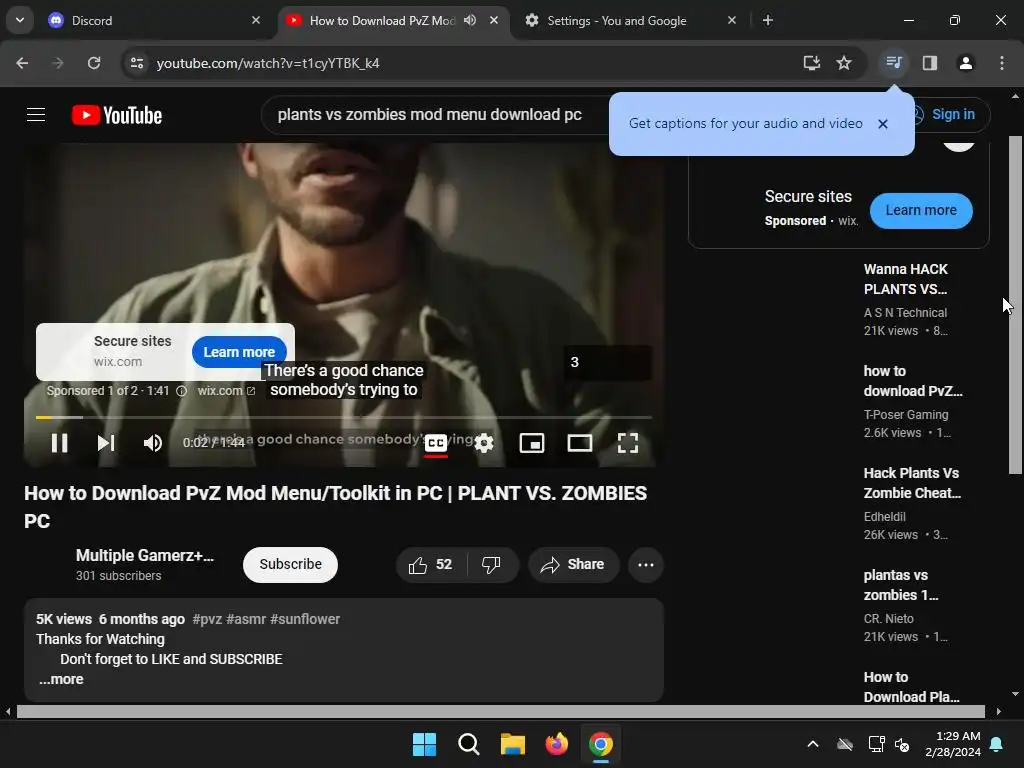Toggle theater mode view
The image size is (1024, 768).
point(579,443)
